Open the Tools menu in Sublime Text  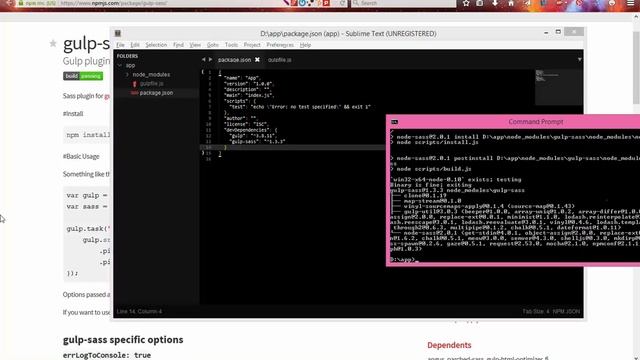point(231,45)
